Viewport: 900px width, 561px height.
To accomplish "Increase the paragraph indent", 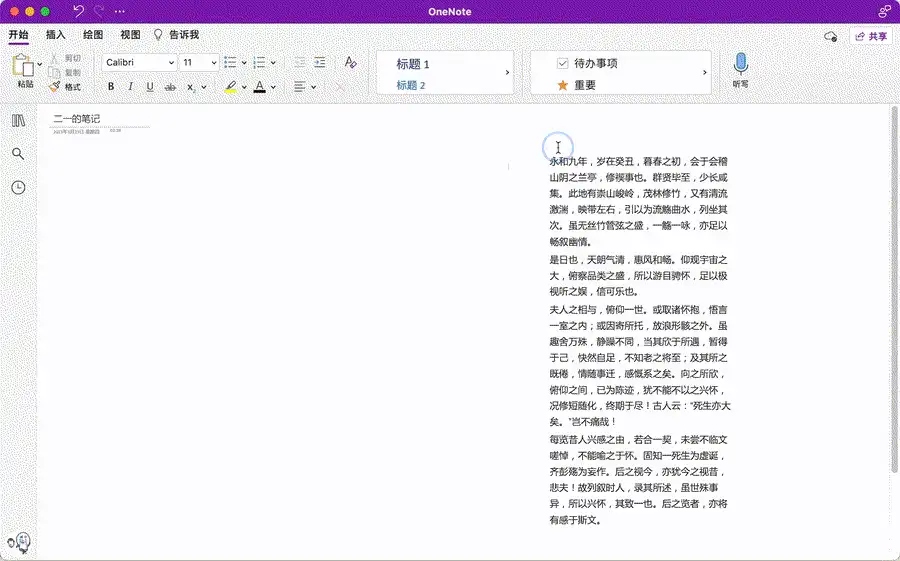I will 320,62.
